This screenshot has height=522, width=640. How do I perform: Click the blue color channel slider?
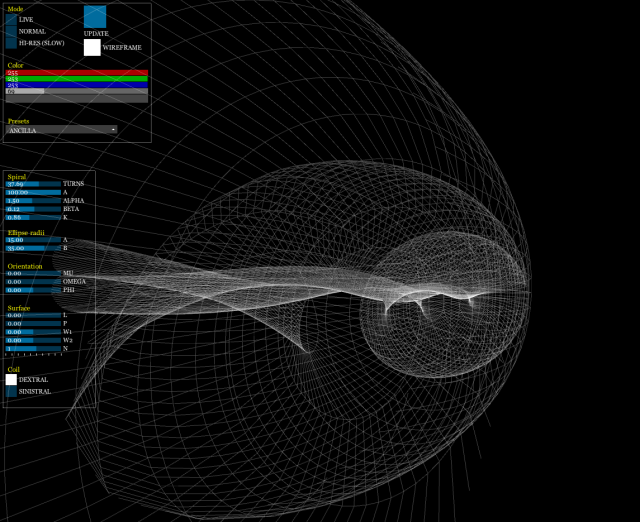pos(77,86)
